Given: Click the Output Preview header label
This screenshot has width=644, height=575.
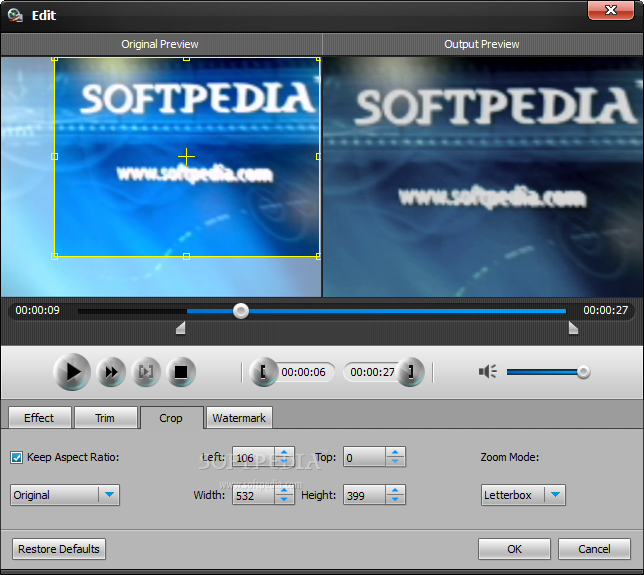Looking at the screenshot, I should pyautogui.click(x=482, y=44).
